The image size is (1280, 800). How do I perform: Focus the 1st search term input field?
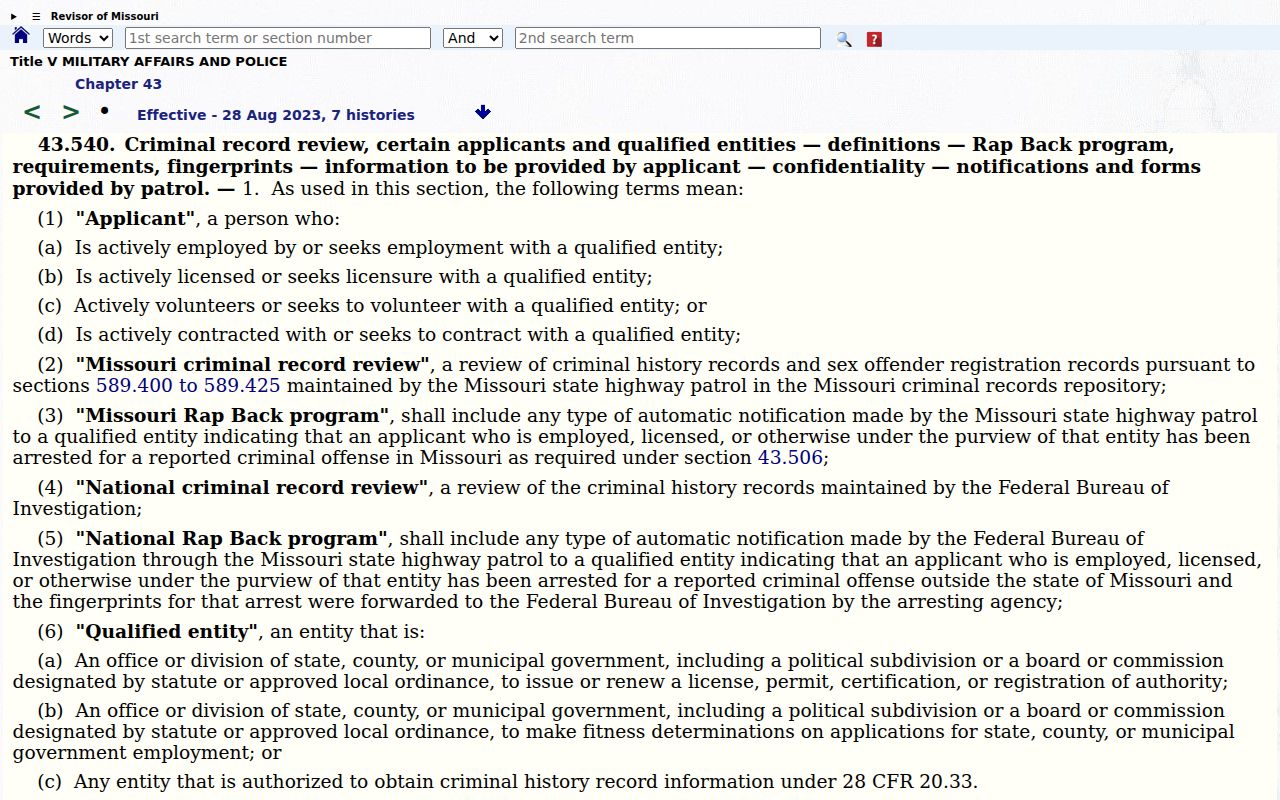278,38
